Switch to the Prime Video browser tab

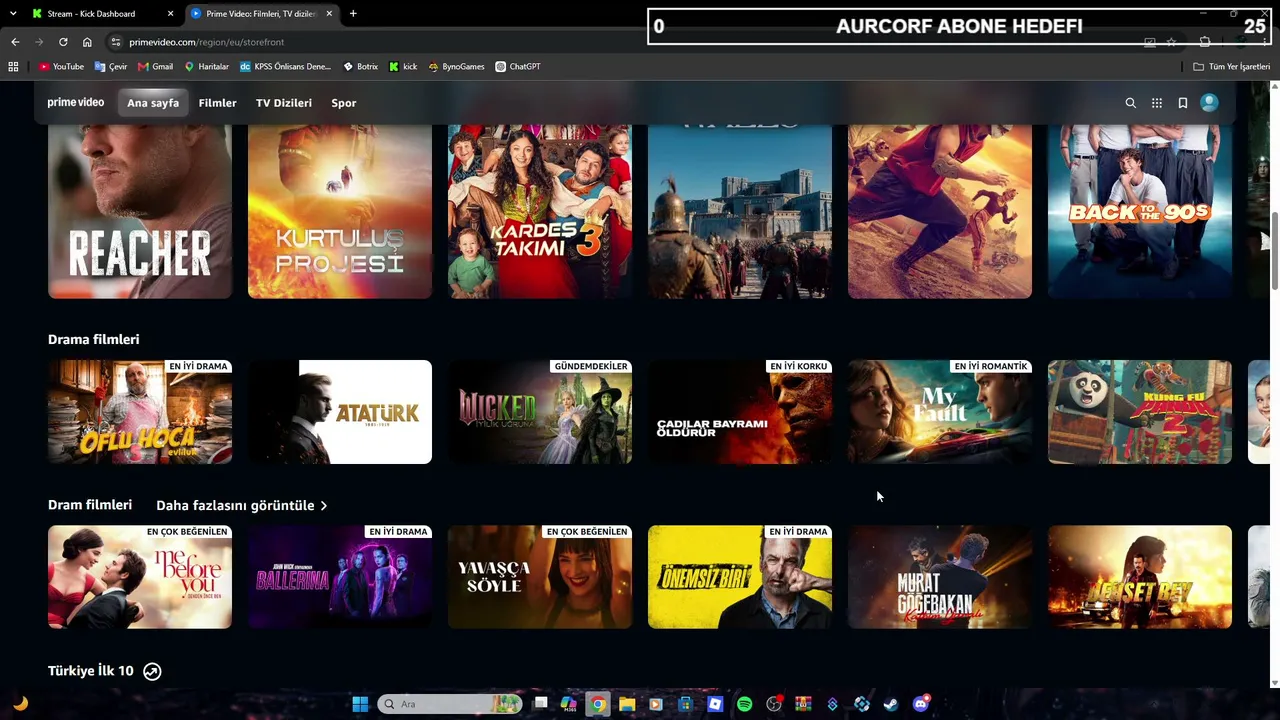tap(261, 14)
